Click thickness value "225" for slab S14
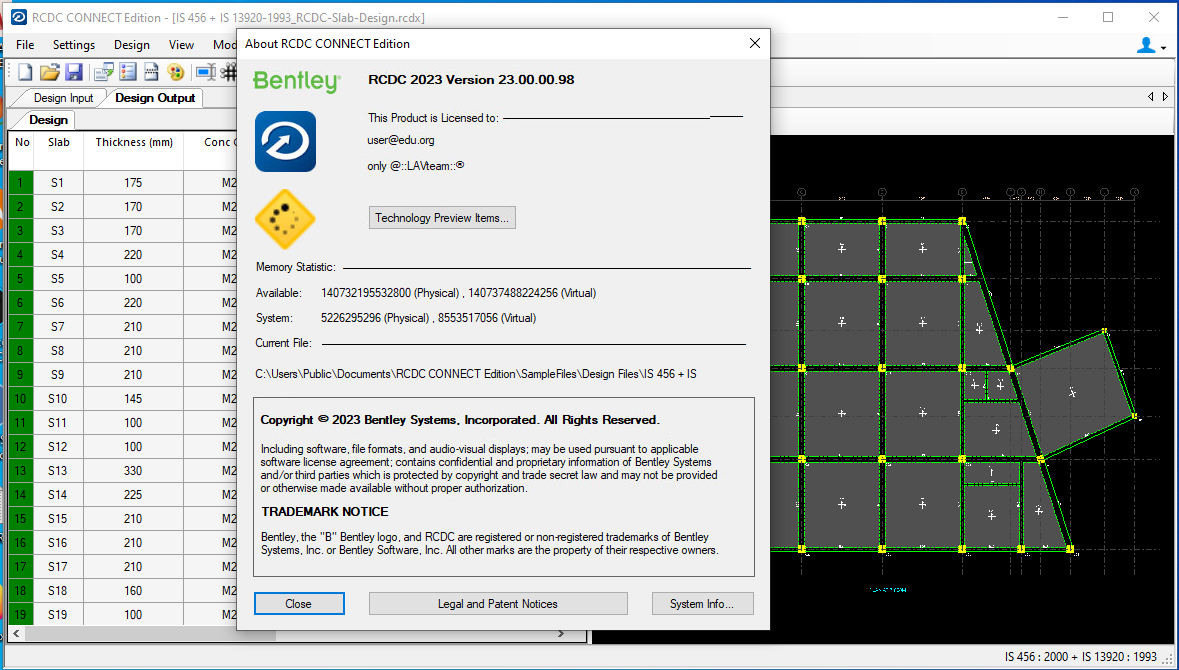This screenshot has width=1179, height=670. pyautogui.click(x=133, y=495)
